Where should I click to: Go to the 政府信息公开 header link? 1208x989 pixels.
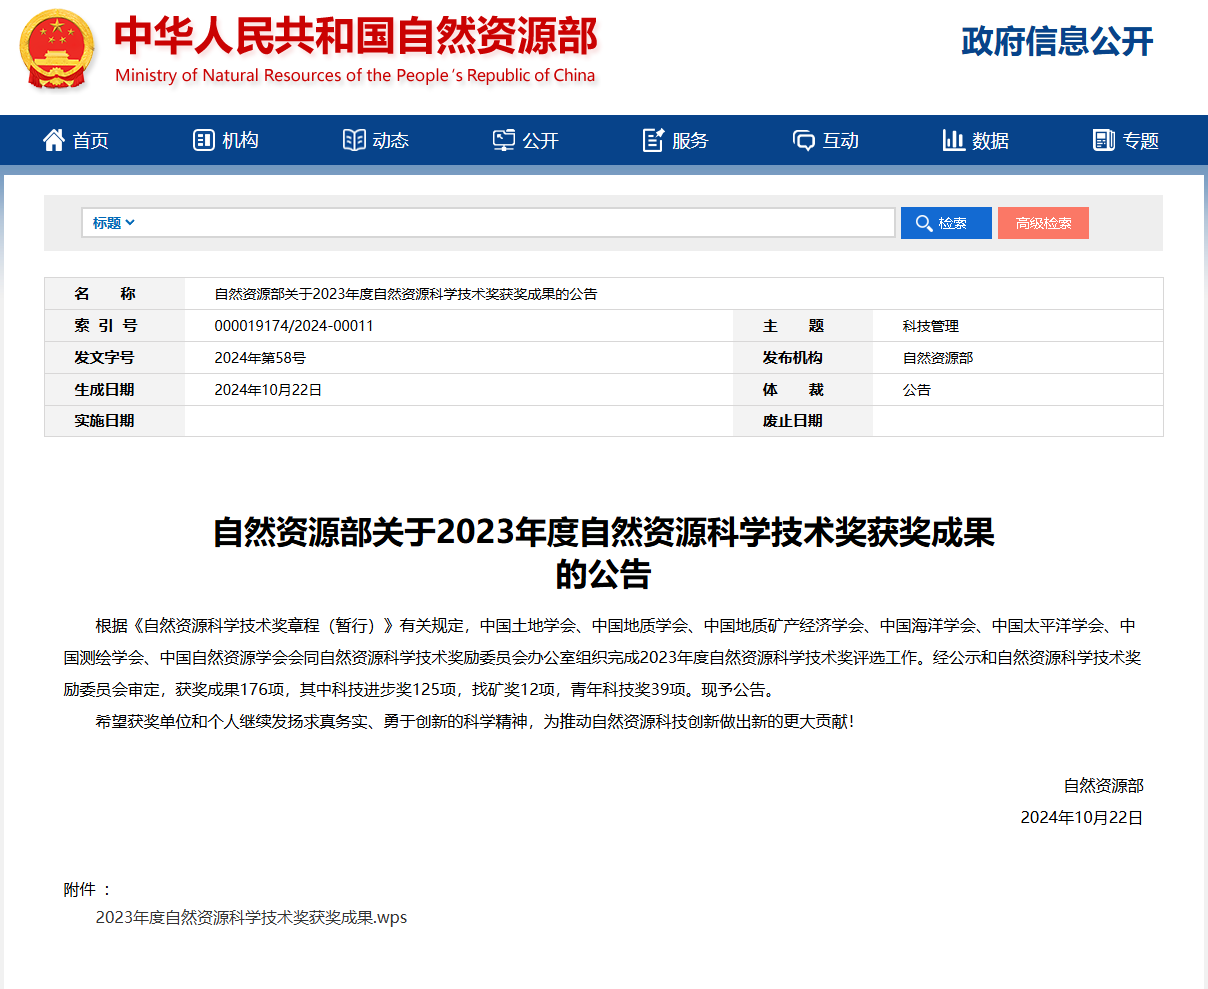pos(1057,41)
